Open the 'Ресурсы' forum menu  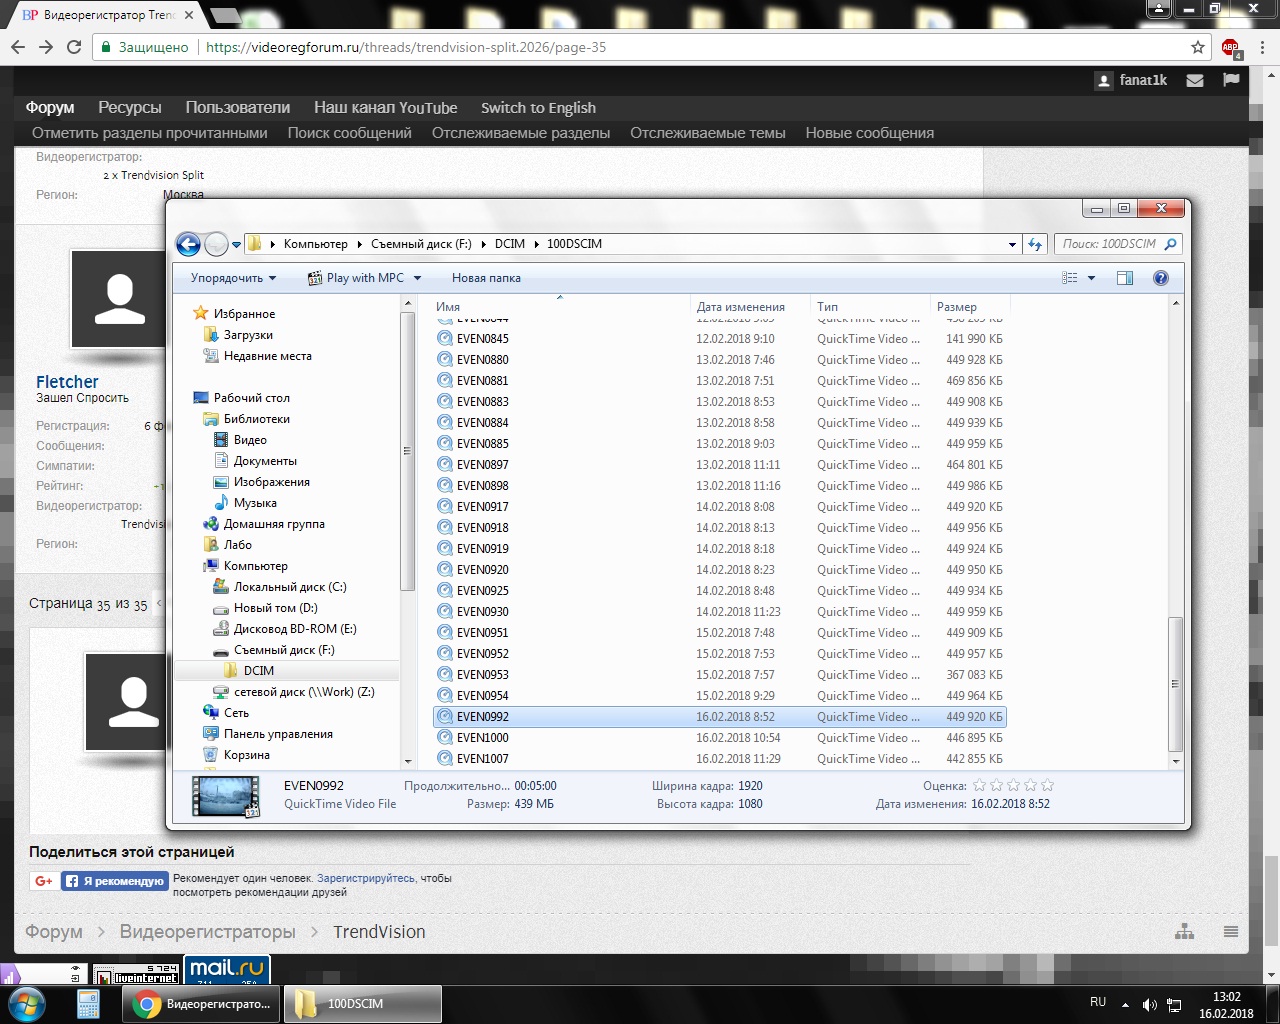click(x=129, y=108)
